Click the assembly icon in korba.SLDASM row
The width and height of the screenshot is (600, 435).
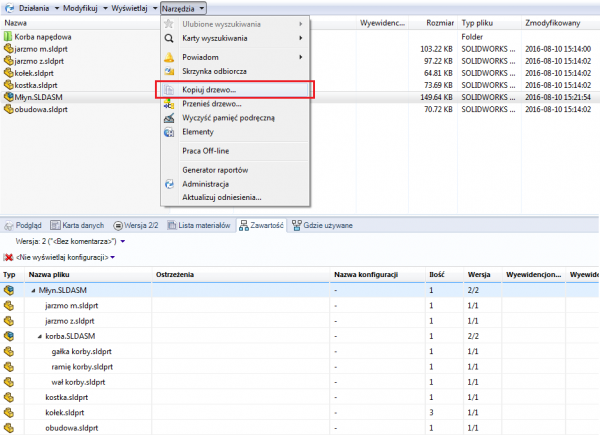[9, 336]
